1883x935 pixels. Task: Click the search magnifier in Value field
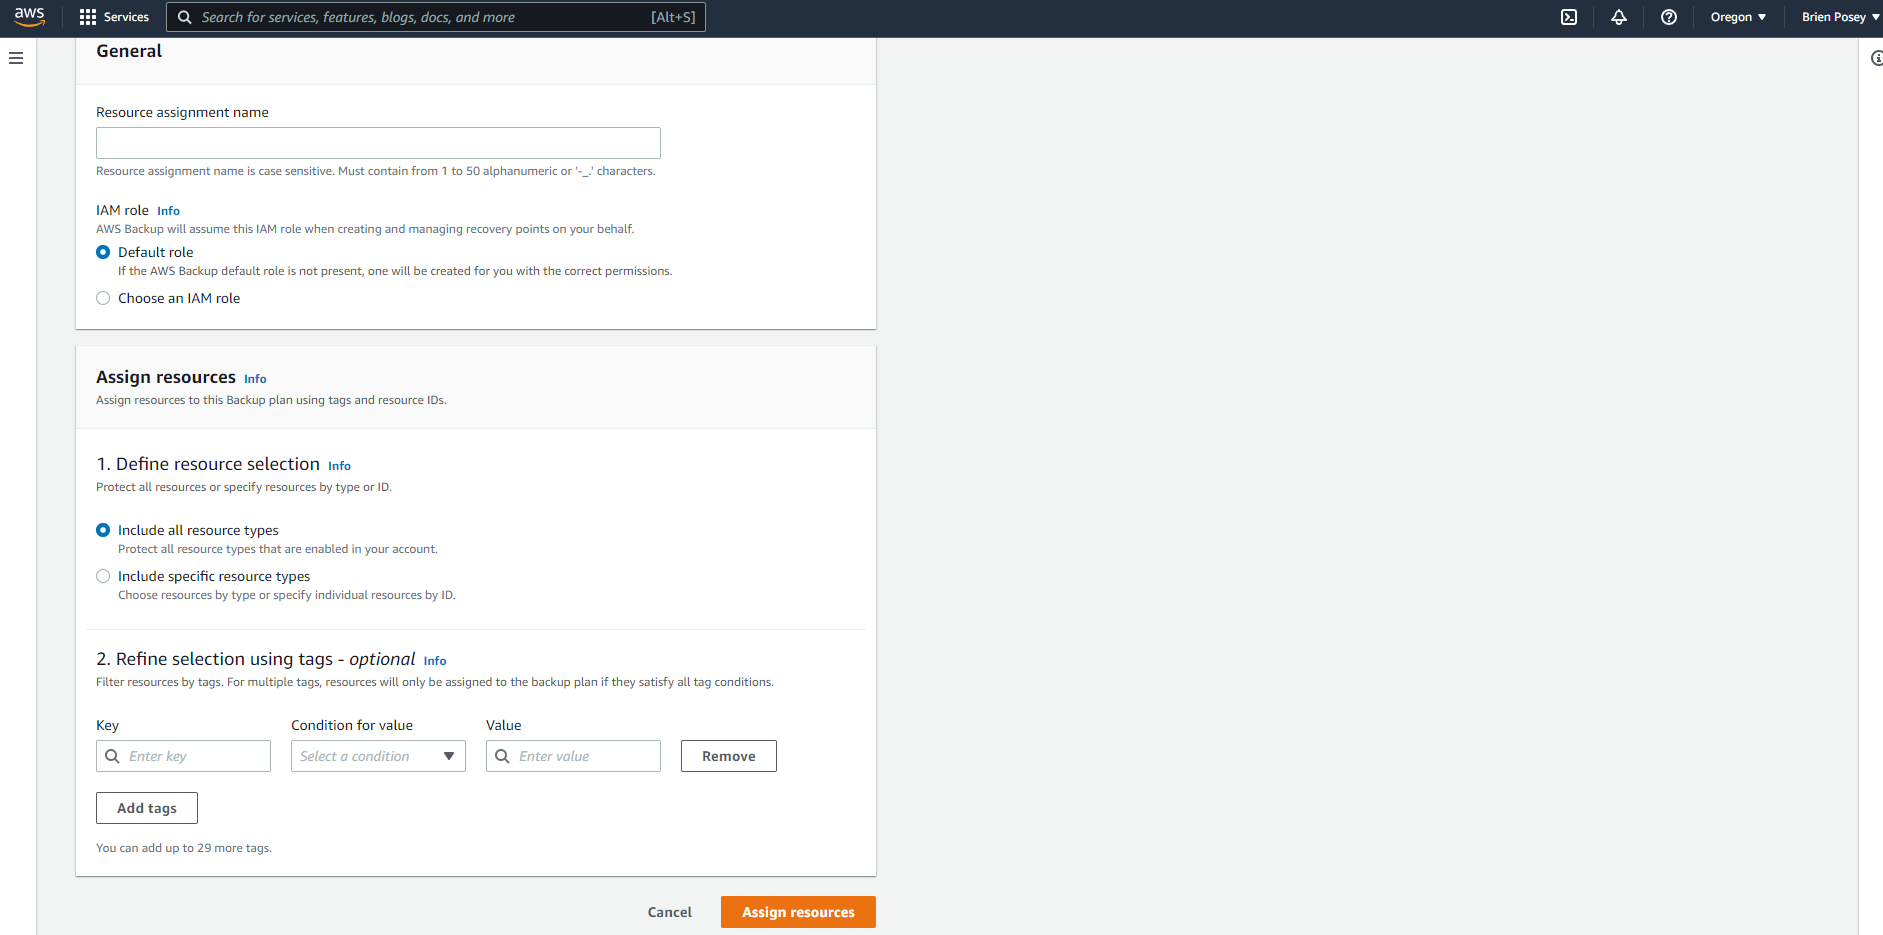coord(503,756)
